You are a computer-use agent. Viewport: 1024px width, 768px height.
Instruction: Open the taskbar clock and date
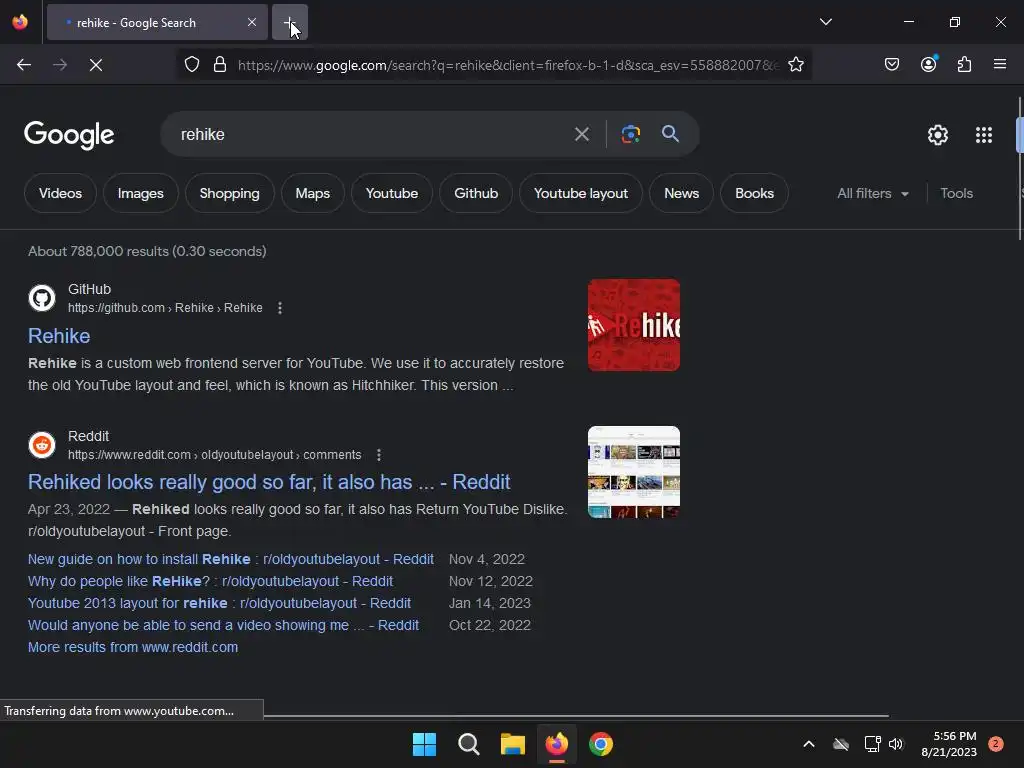point(949,744)
